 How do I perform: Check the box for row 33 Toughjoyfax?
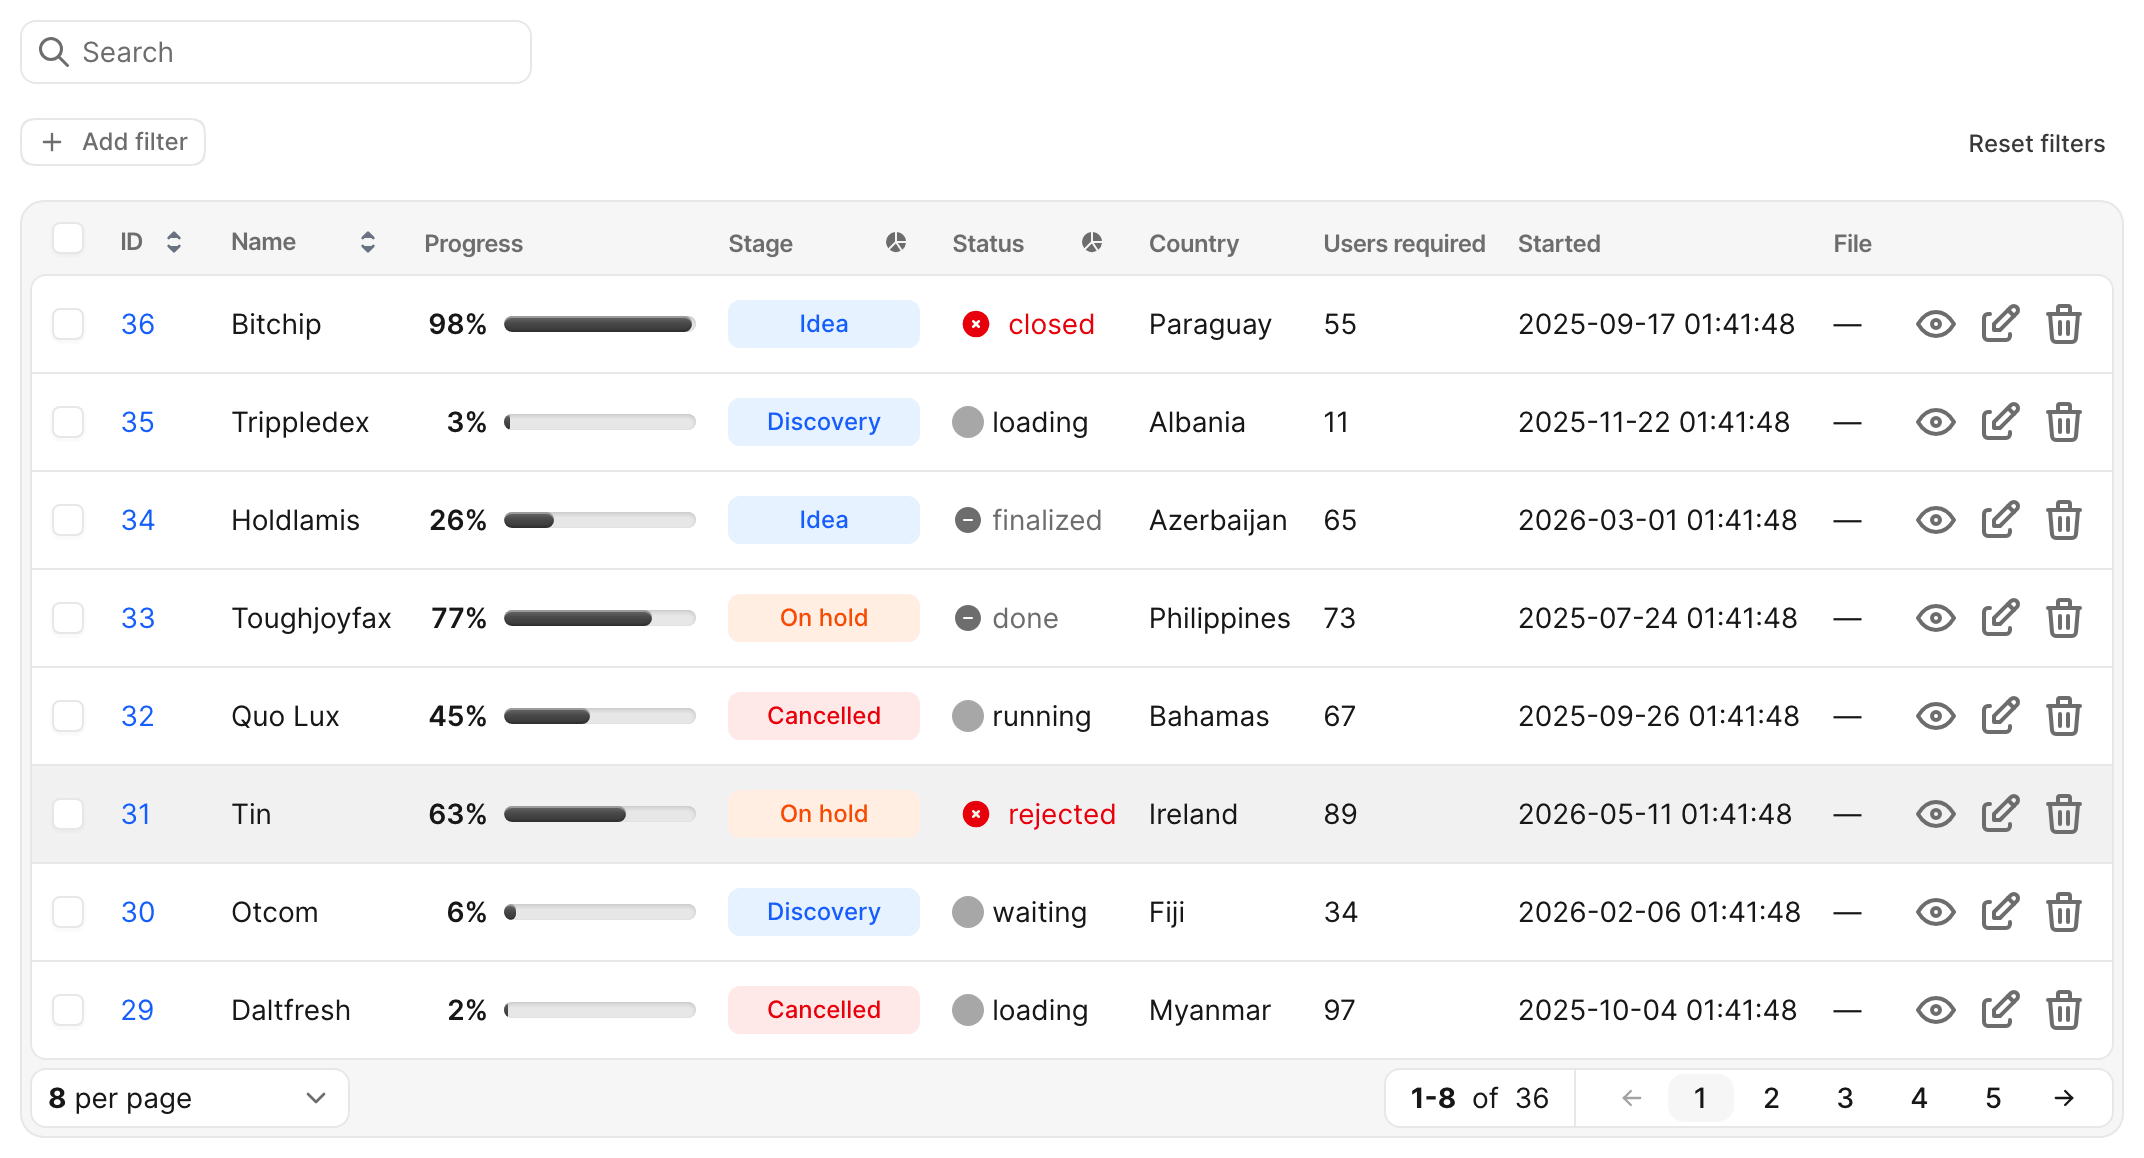click(x=68, y=618)
